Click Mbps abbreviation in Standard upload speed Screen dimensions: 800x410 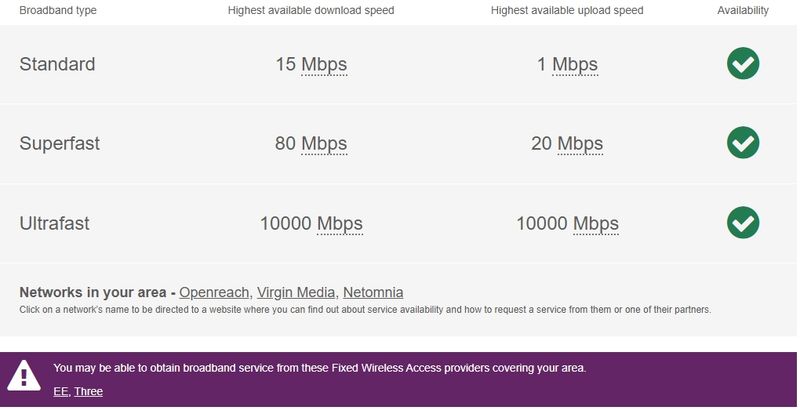[x=575, y=65]
